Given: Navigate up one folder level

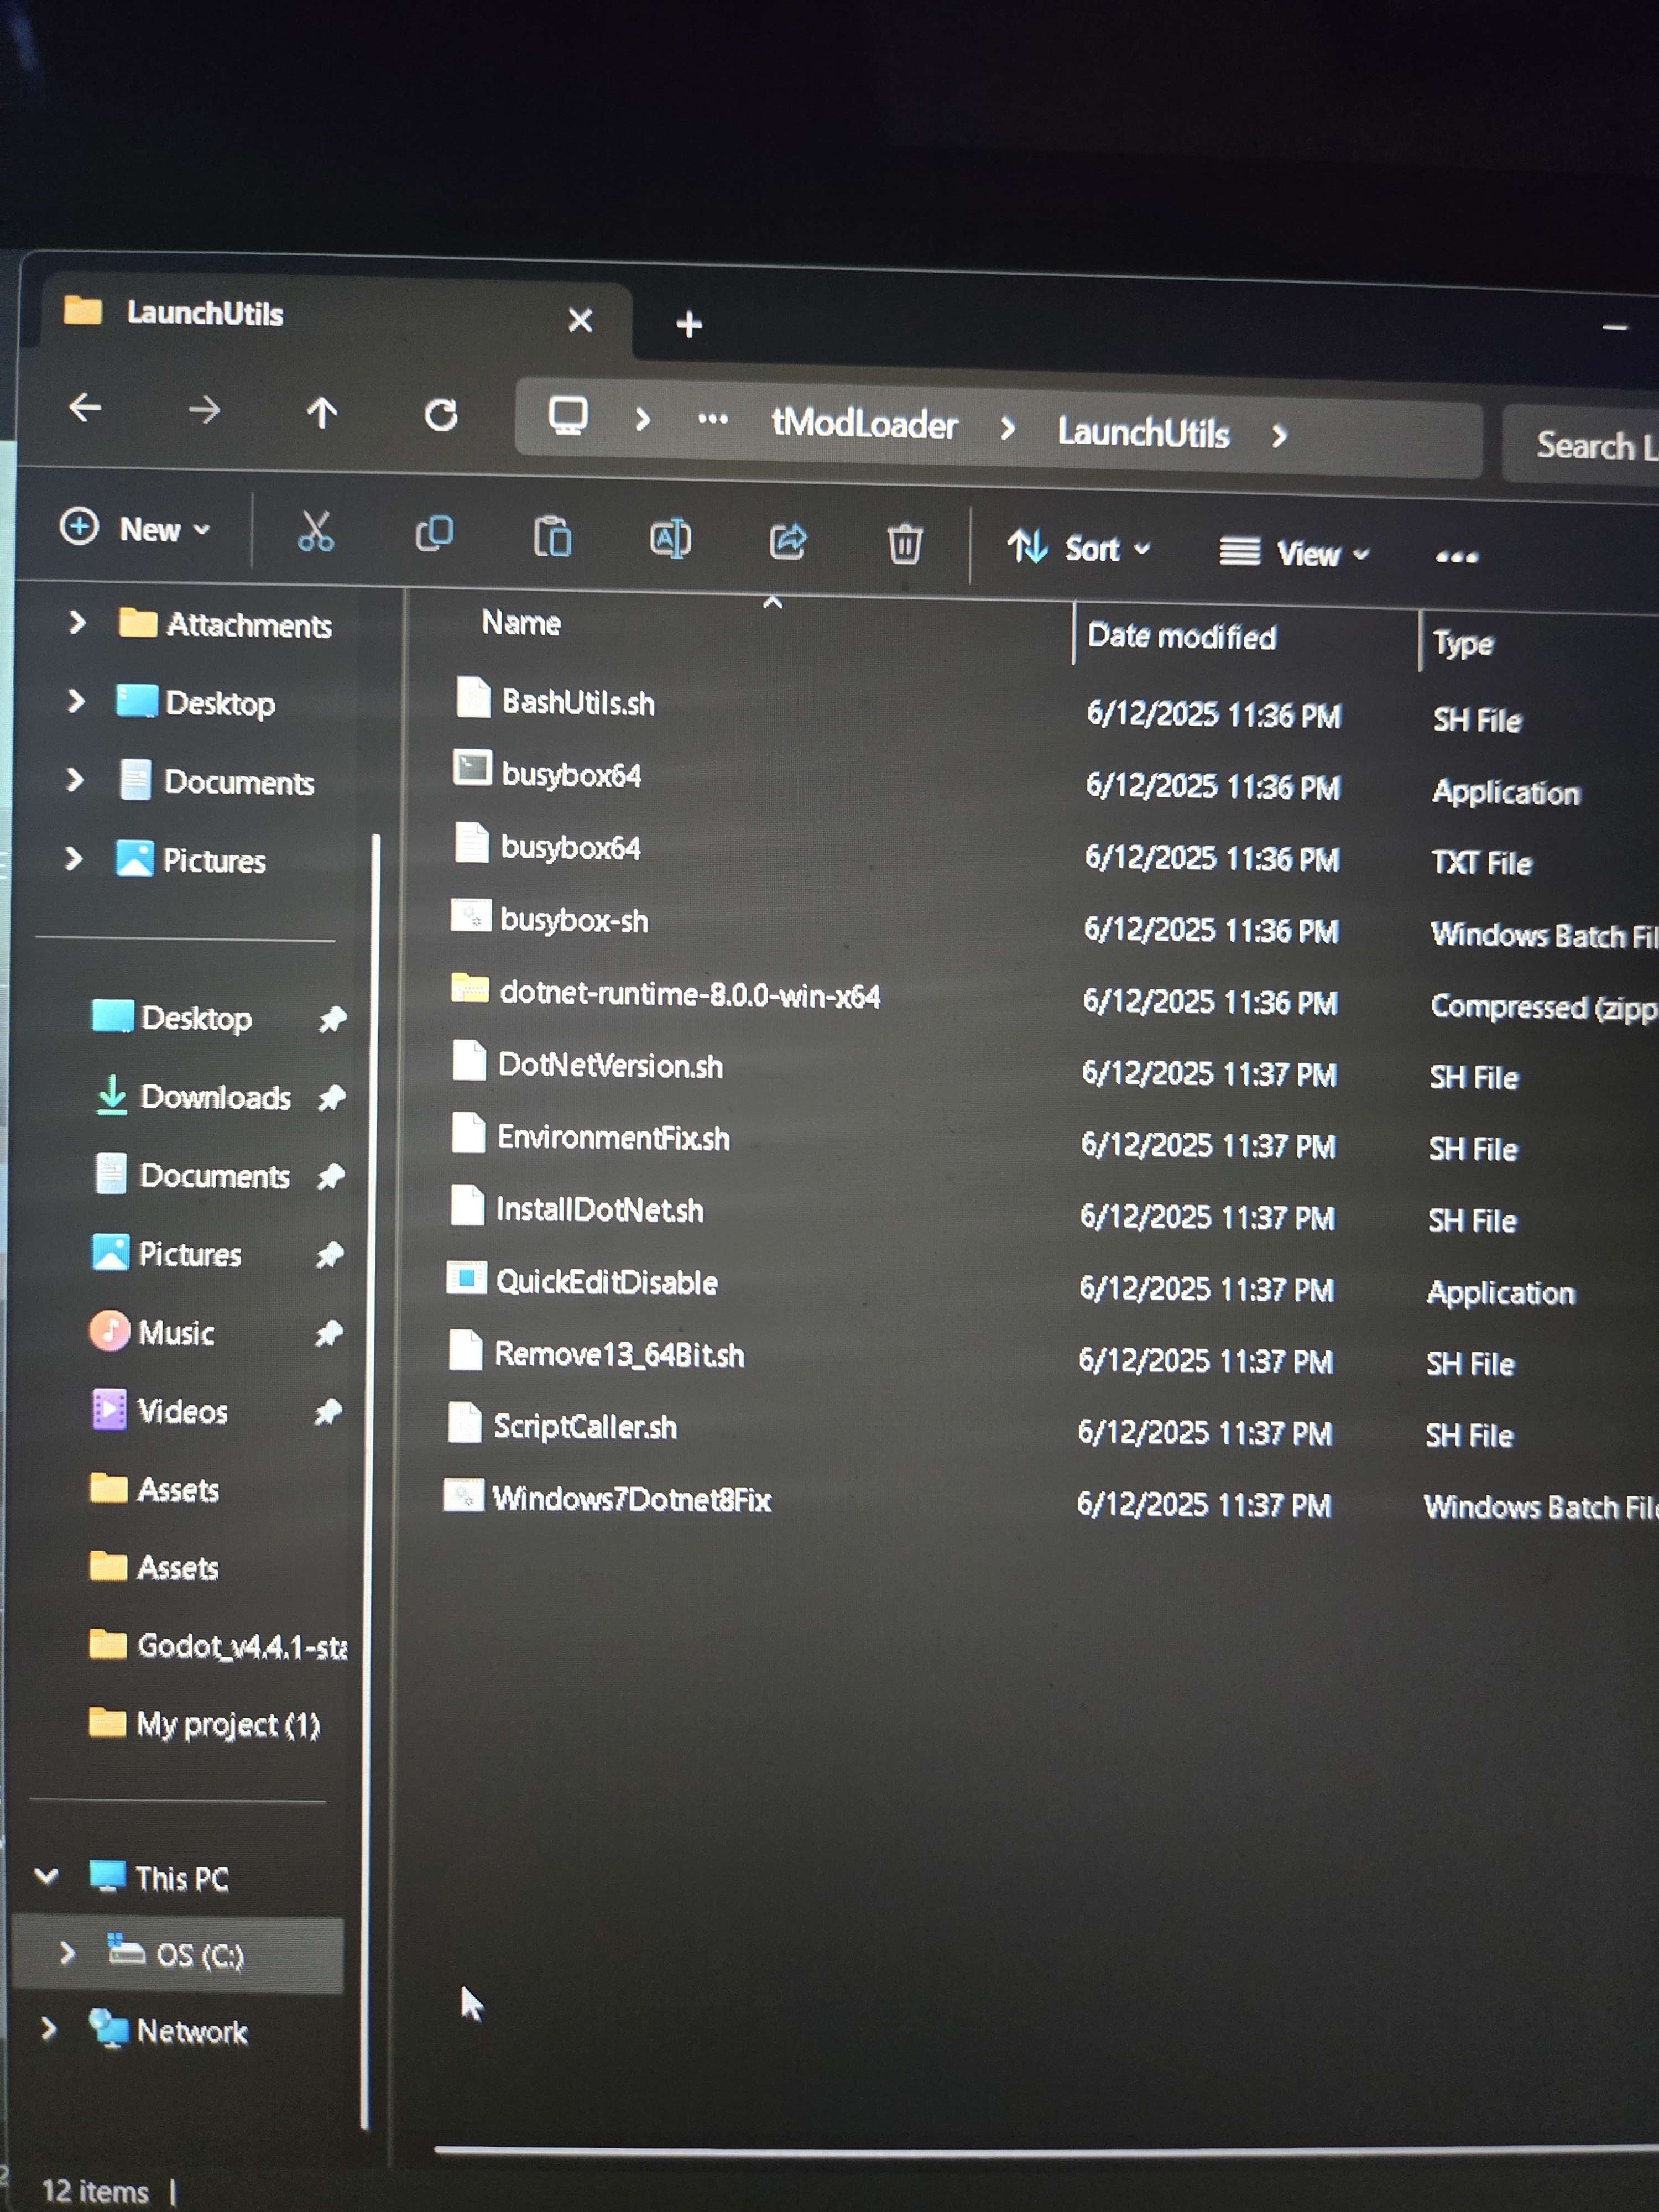Looking at the screenshot, I should pyautogui.click(x=322, y=412).
